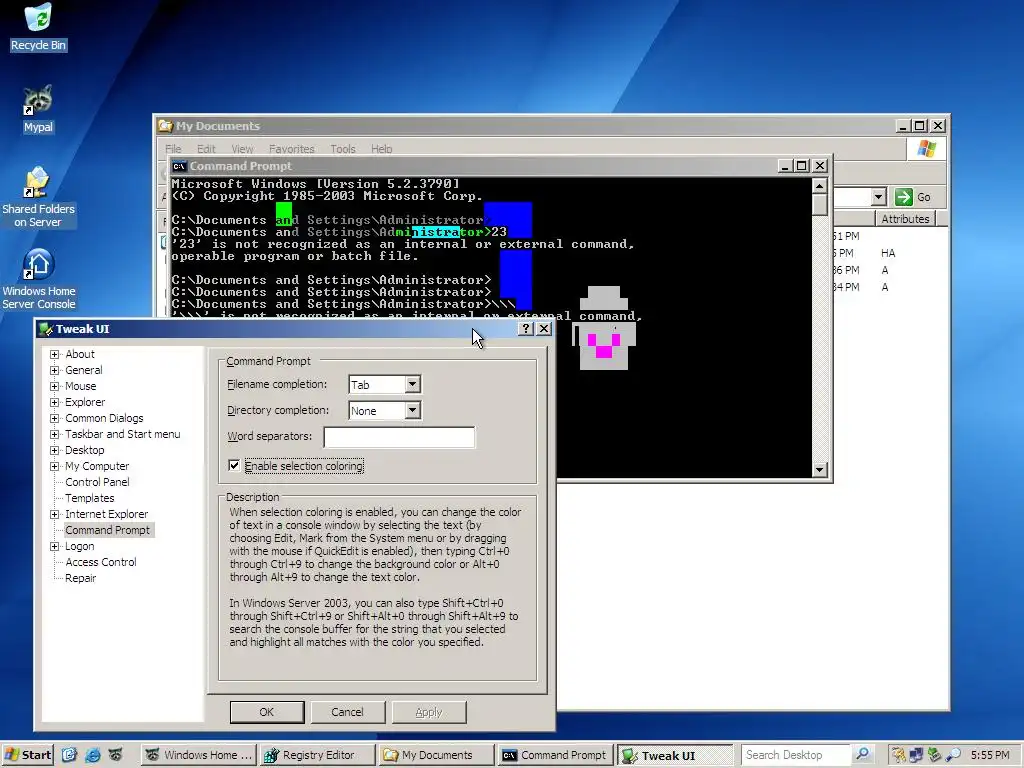Select Repair in the tree
Image resolution: width=1024 pixels, height=768 pixels.
pos(80,578)
